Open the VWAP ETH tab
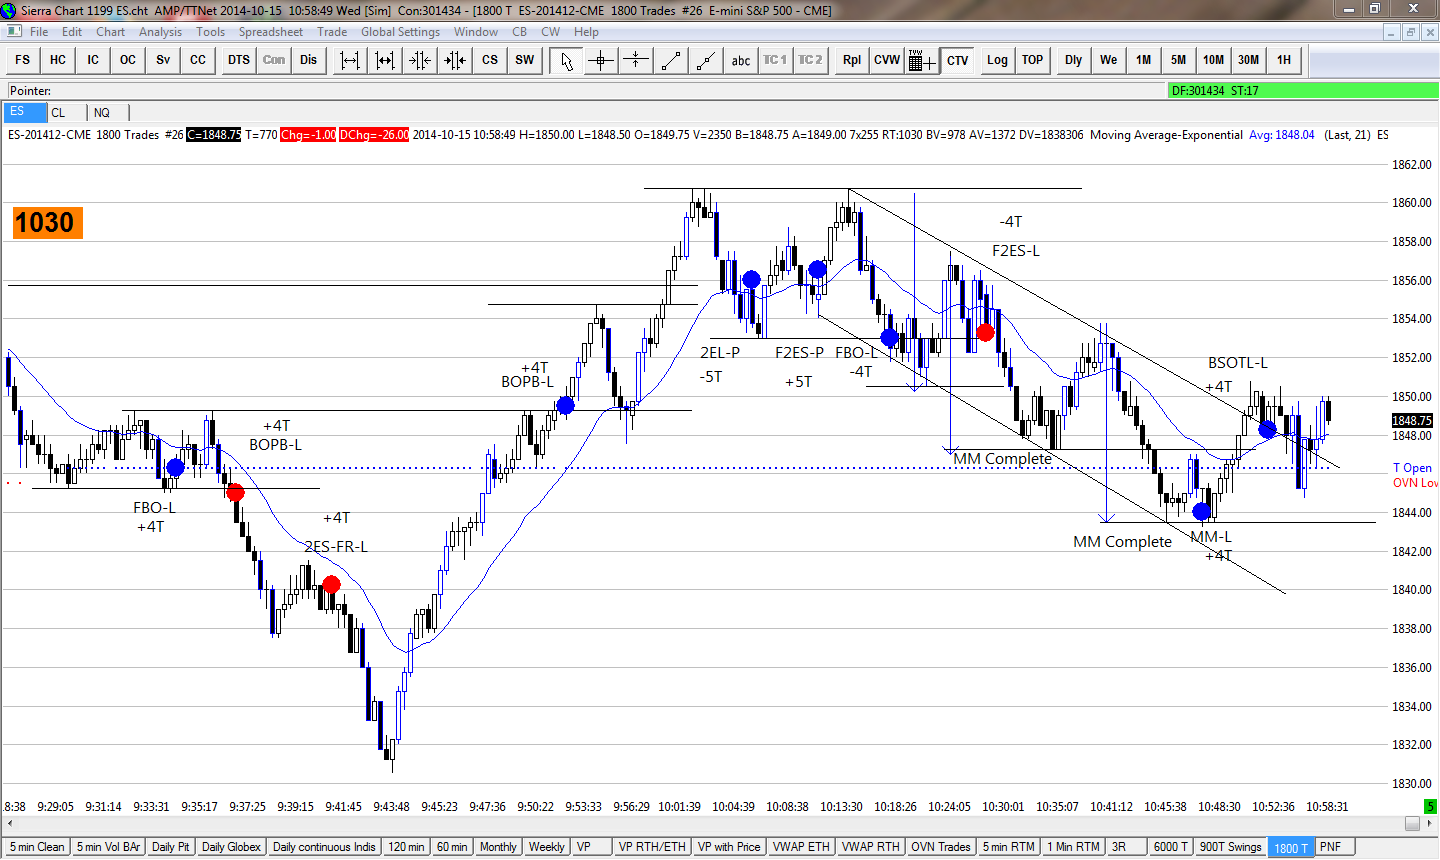The height and width of the screenshot is (860, 1440). (801, 847)
